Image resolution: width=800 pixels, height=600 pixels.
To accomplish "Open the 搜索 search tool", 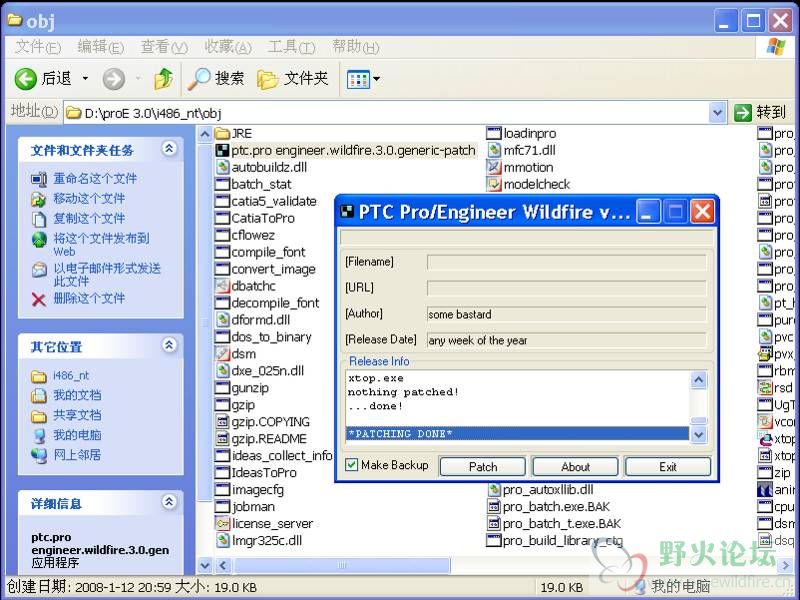I will pos(215,79).
